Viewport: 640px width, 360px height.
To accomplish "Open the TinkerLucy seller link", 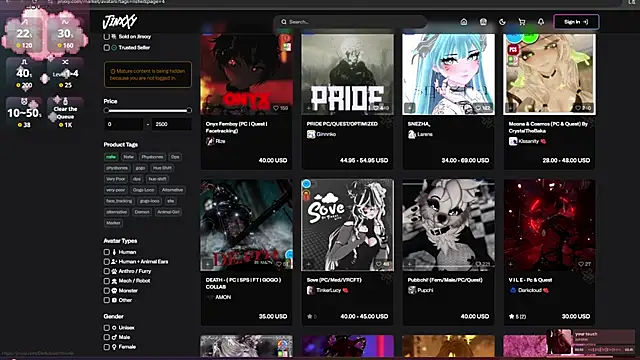I will click(328, 290).
